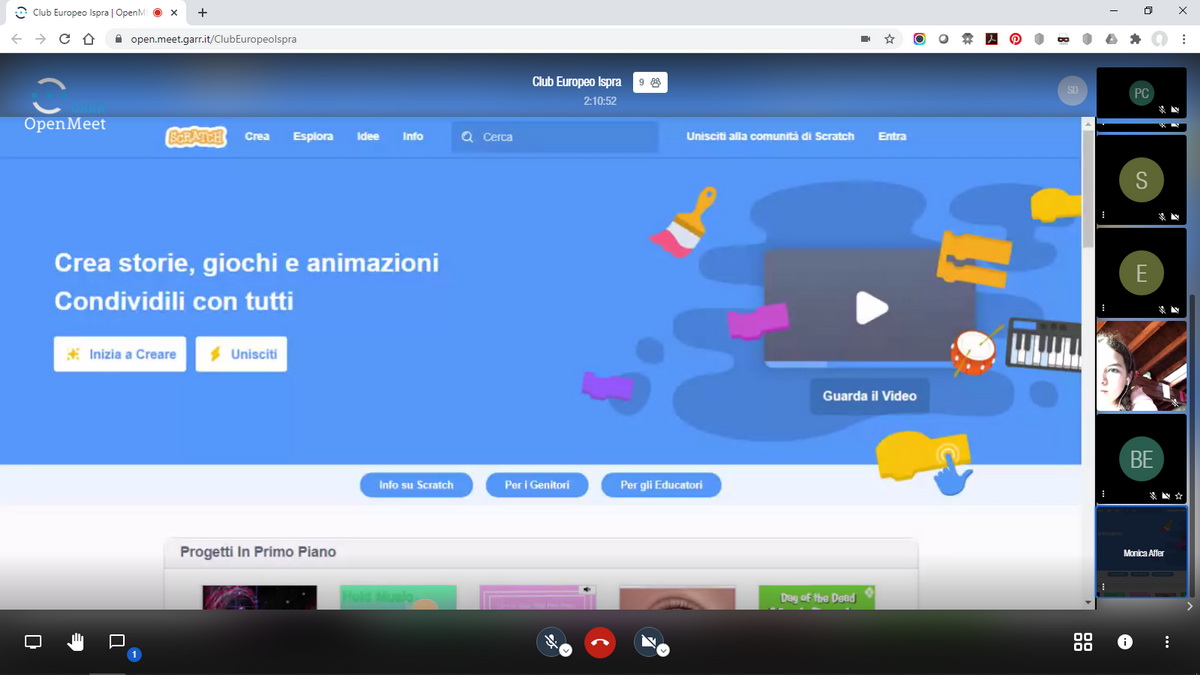Close the Club Europeo Ispra tab
This screenshot has width=1200, height=675.
click(x=174, y=12)
